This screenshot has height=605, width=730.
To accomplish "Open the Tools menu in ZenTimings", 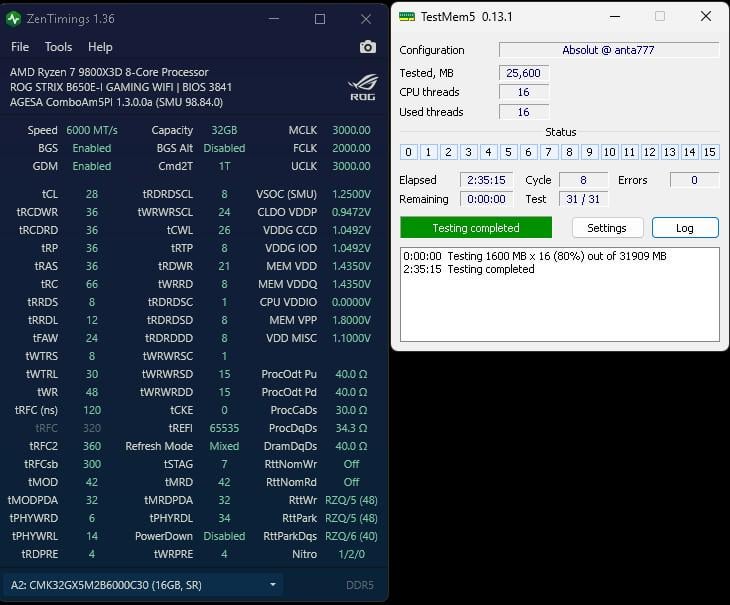I will coord(58,47).
